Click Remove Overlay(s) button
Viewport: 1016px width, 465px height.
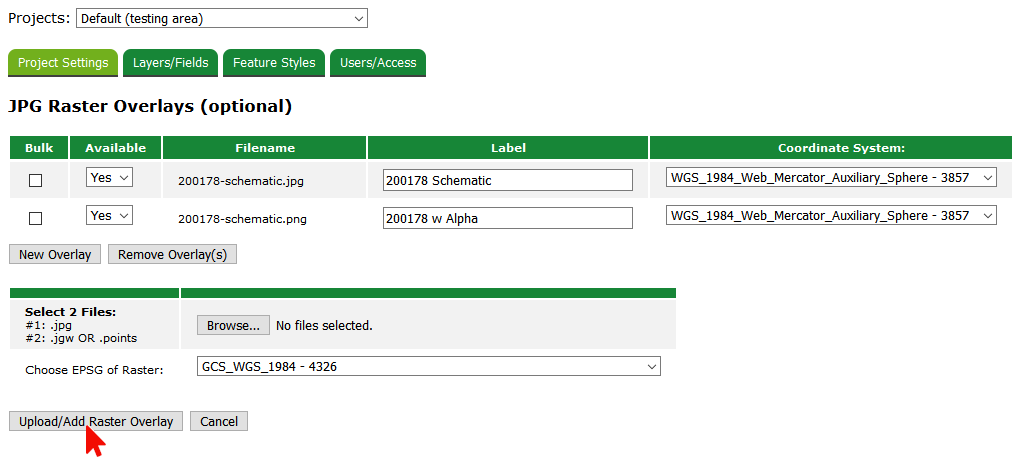click(x=172, y=254)
